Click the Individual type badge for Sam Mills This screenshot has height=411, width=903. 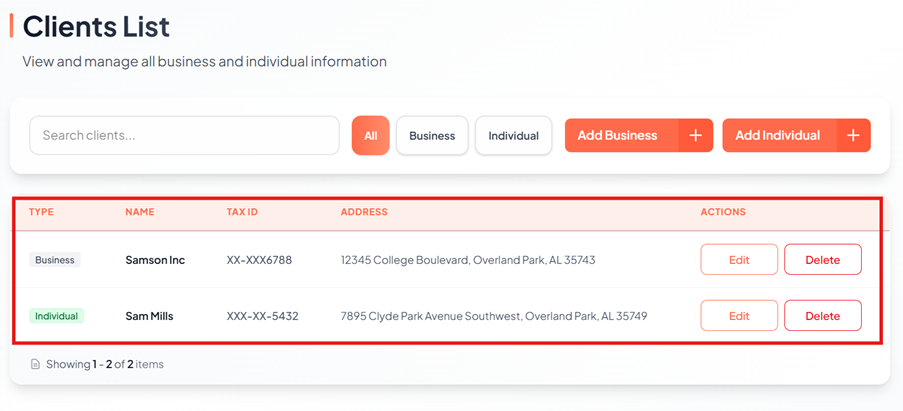(56, 316)
